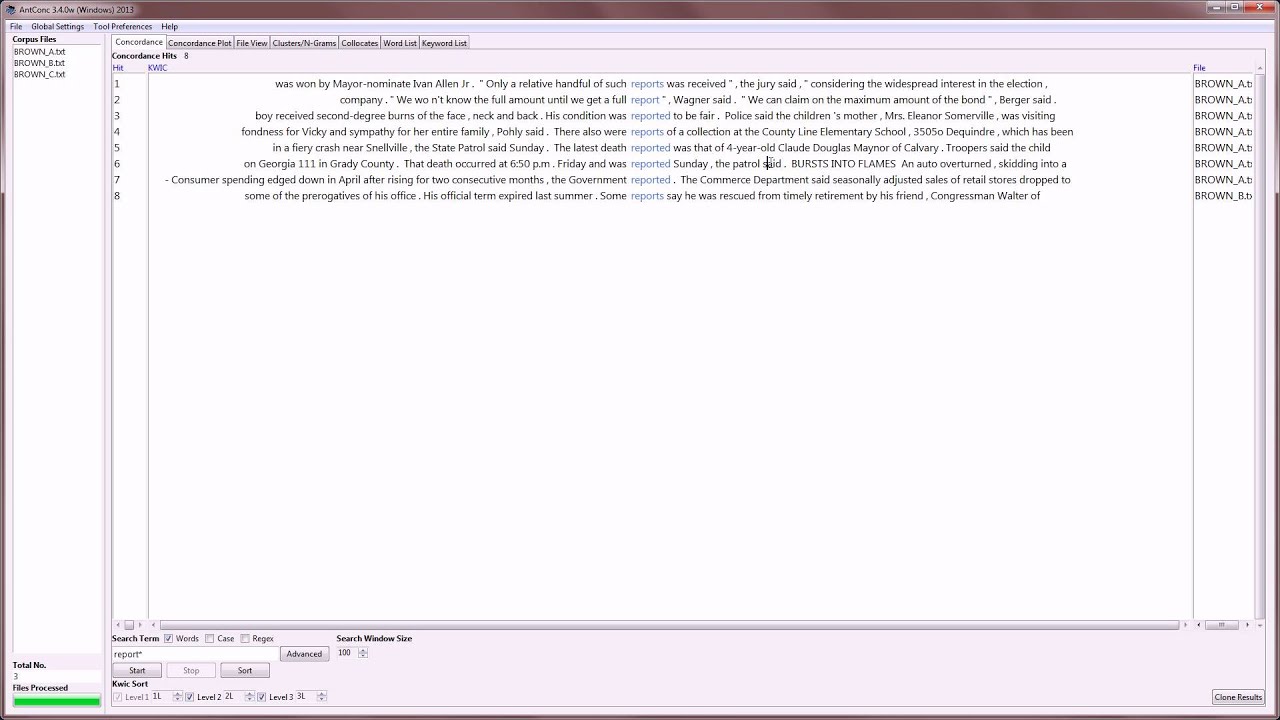Click the Hit column scroll-right arrow
The height and width of the screenshot is (720, 1280).
(140, 625)
